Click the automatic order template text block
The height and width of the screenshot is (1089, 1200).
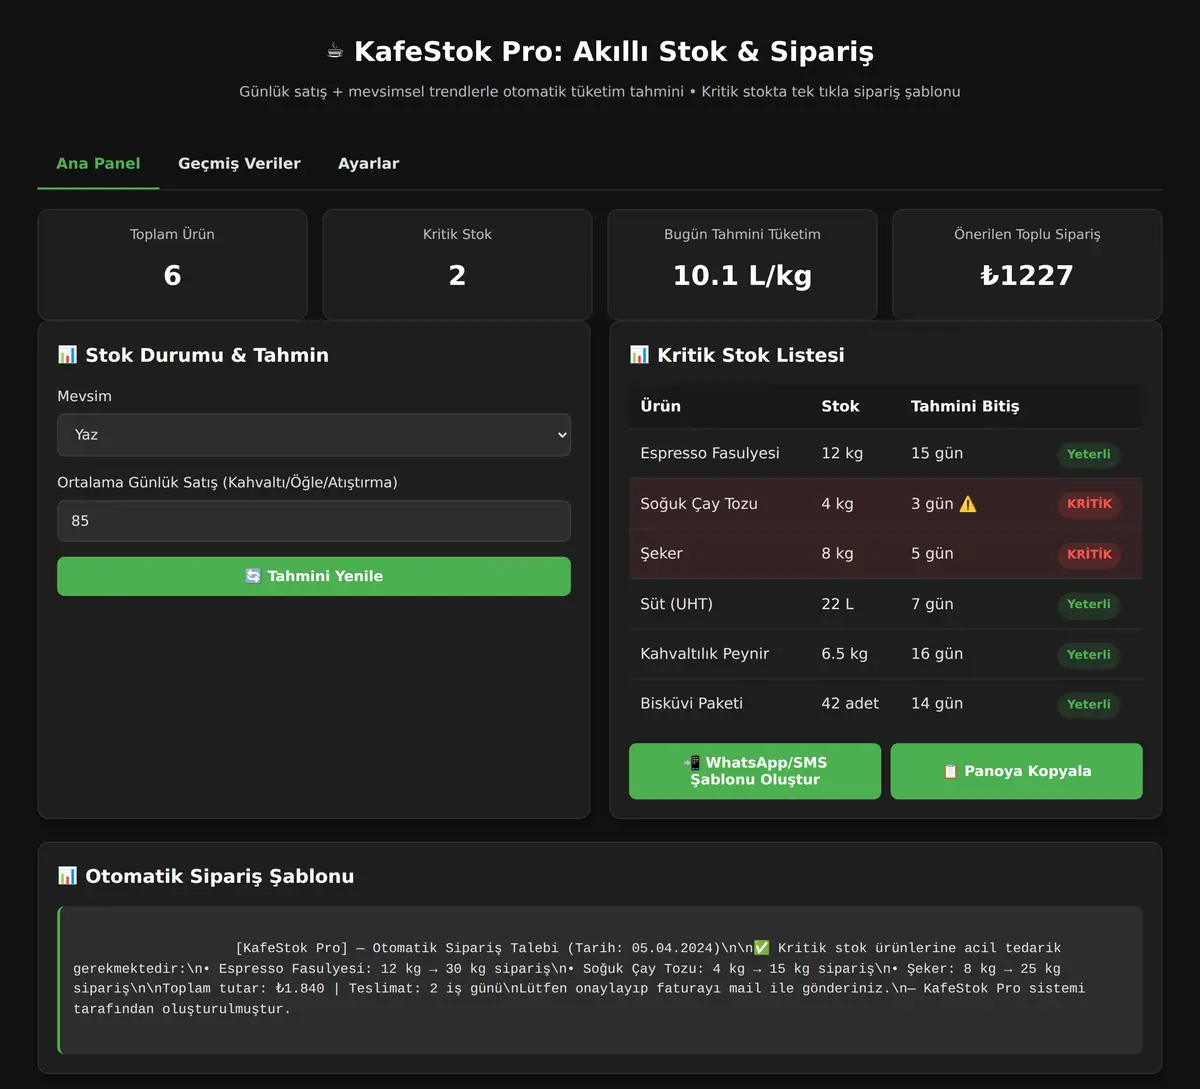[x=600, y=980]
